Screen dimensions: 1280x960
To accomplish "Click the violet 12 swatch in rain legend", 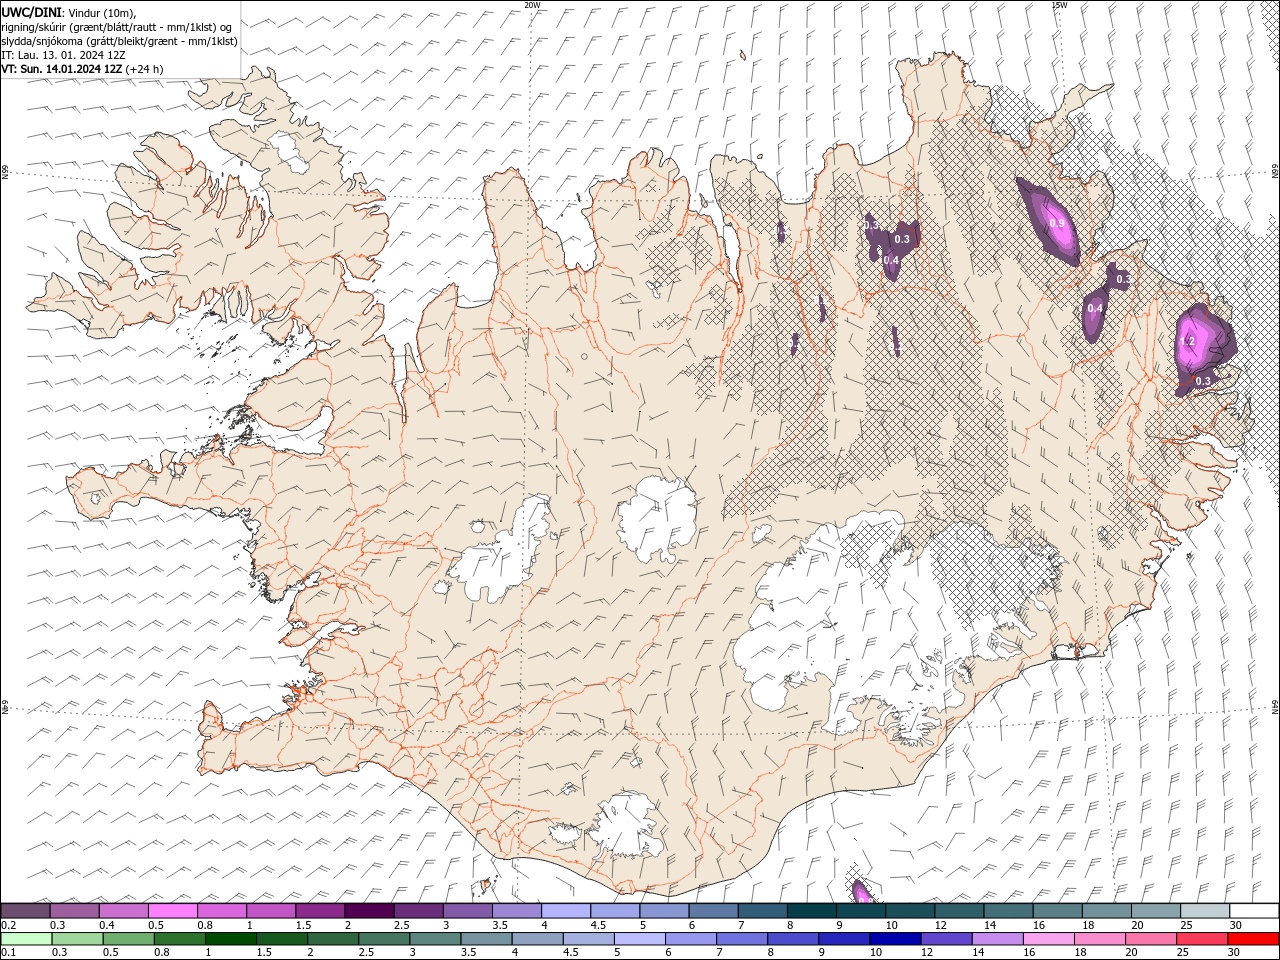I will 945,939.
